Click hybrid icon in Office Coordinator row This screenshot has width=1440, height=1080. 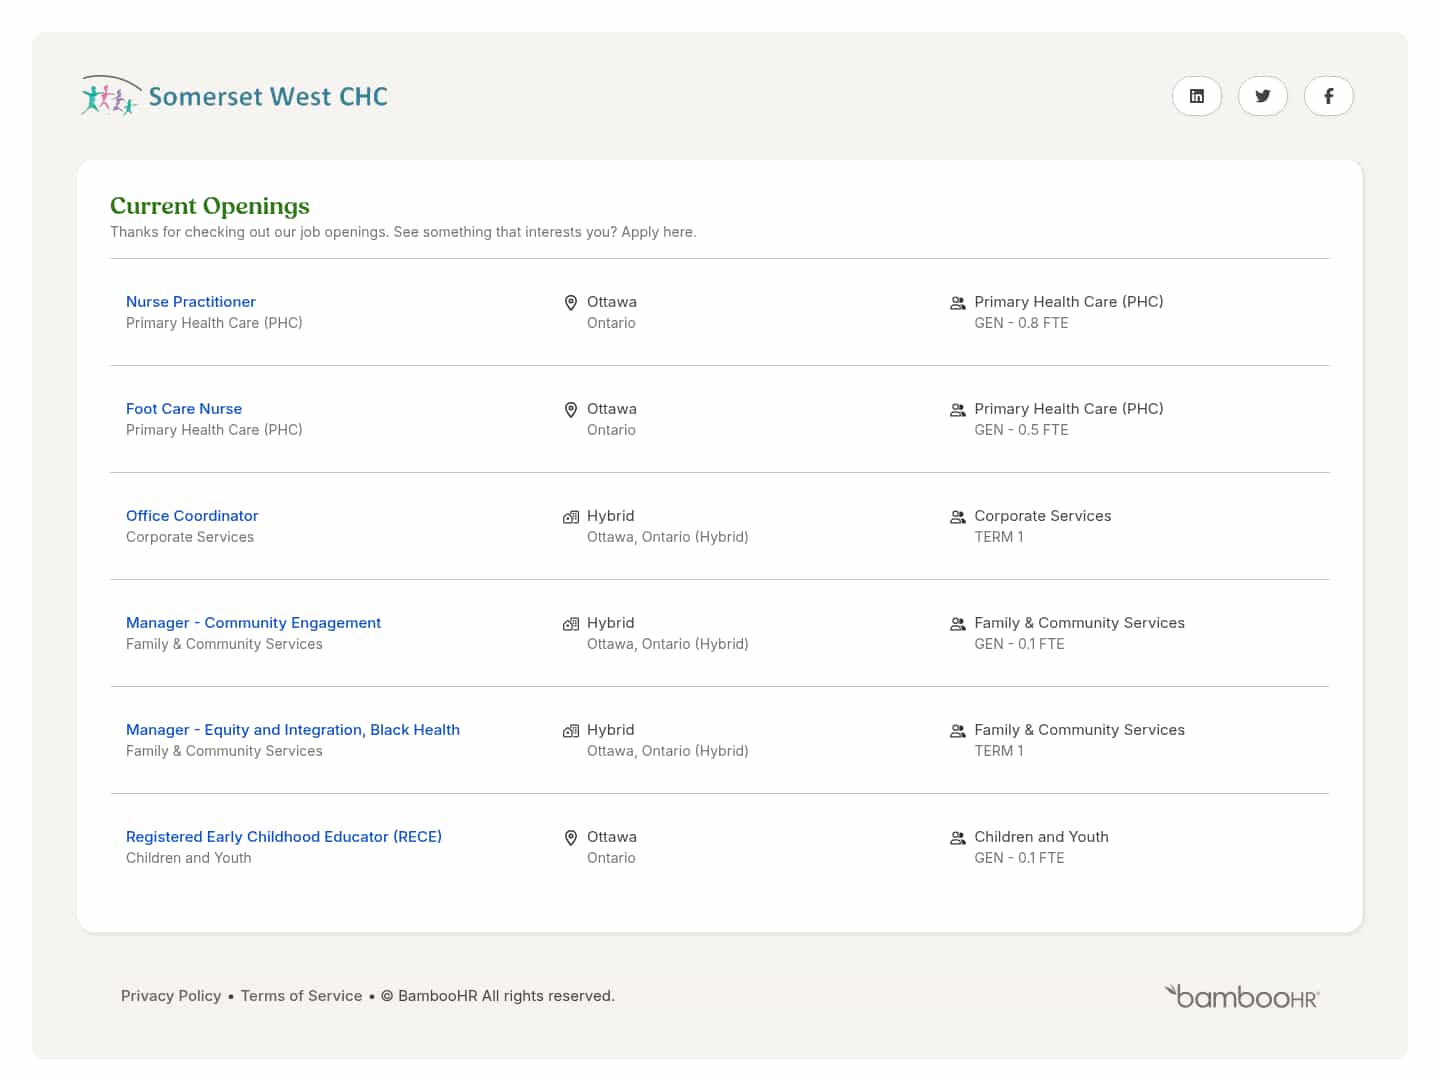571,517
